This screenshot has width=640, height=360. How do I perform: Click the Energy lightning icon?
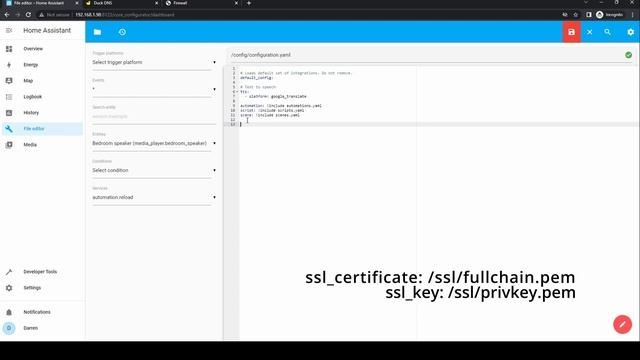point(9,64)
